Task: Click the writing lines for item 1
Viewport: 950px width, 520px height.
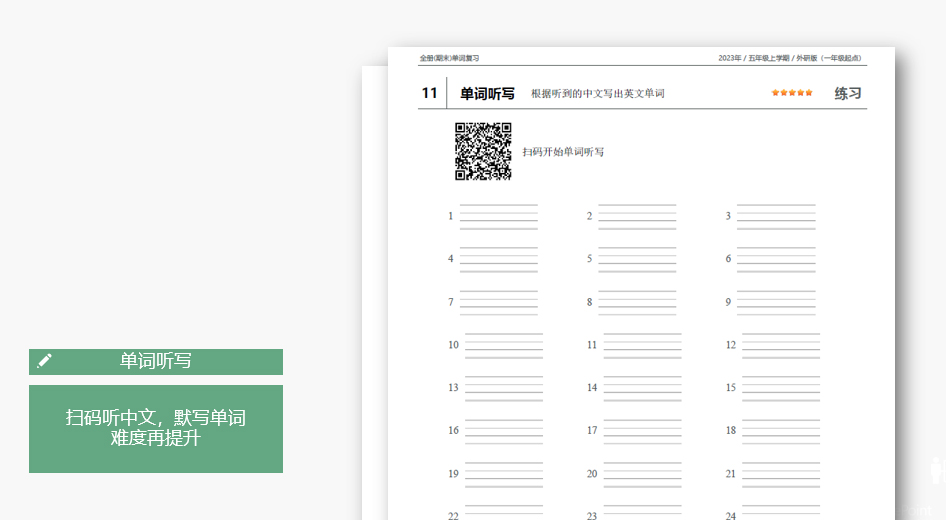Action: point(498,217)
